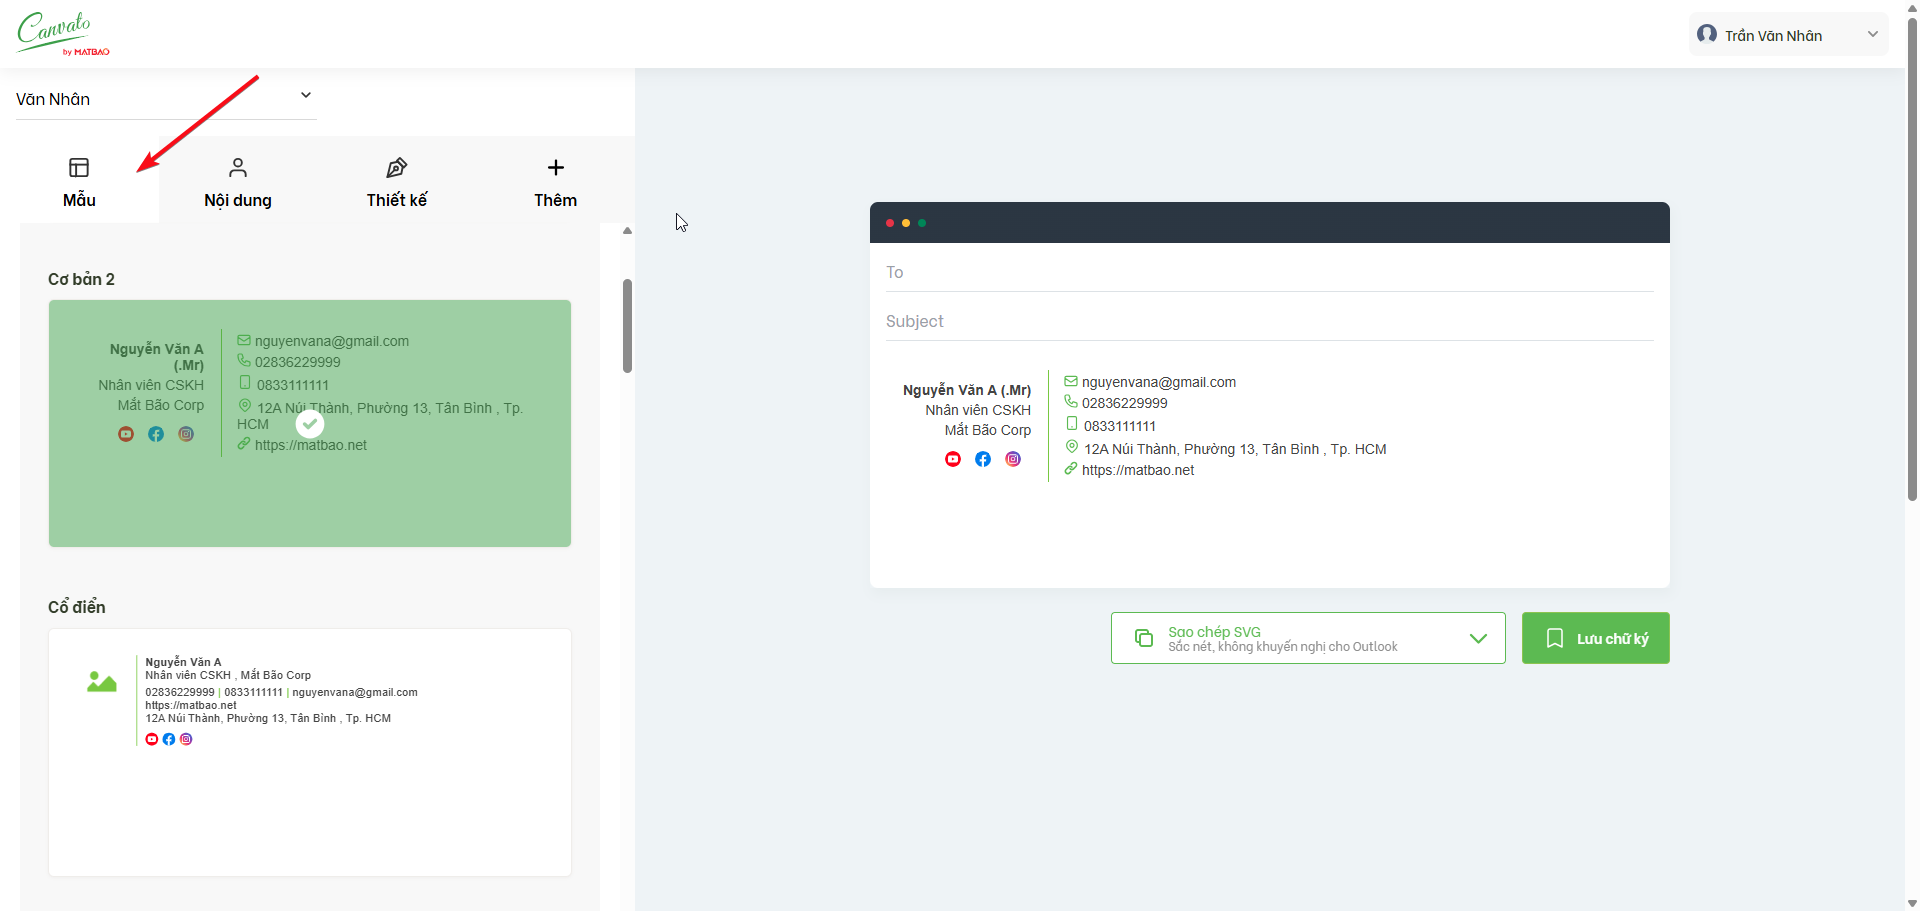Expand the Văn Nhân signature dropdown
Image resolution: width=1920 pixels, height=911 pixels.
point(306,96)
